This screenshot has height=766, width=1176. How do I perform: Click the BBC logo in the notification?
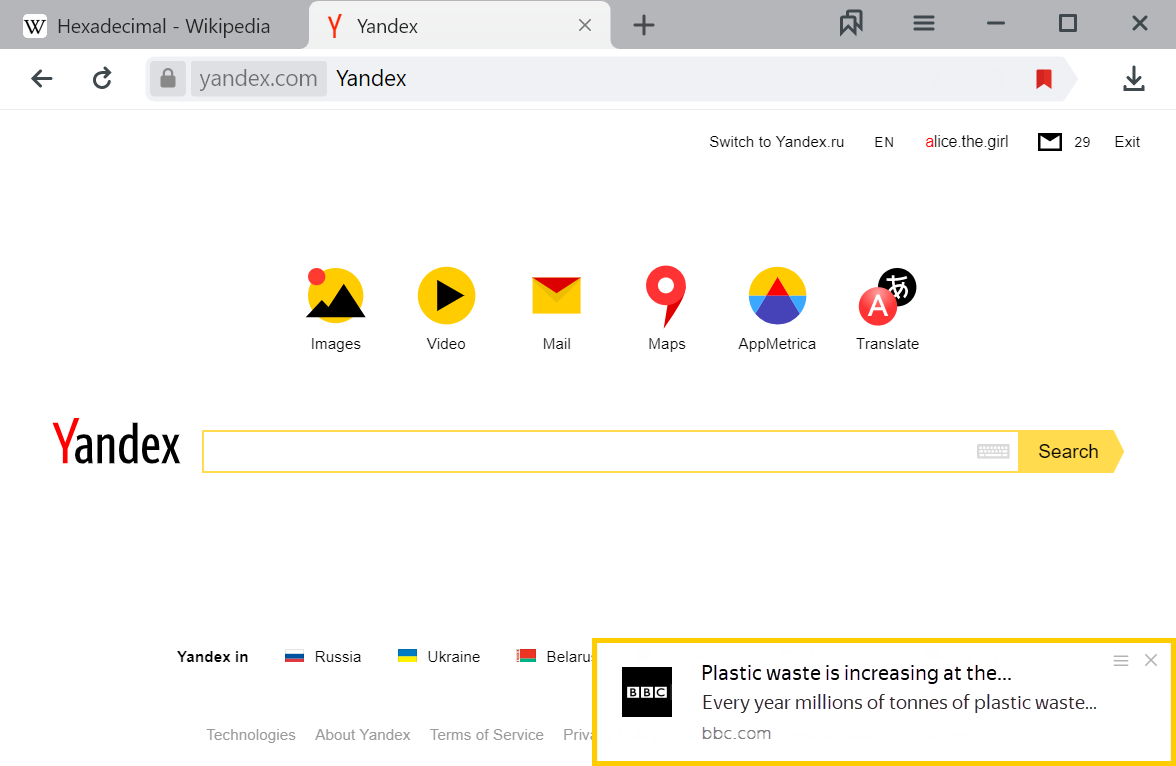(646, 692)
